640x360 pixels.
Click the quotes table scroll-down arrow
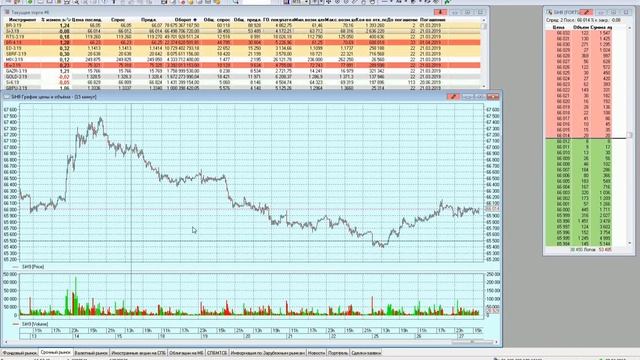tap(484, 87)
